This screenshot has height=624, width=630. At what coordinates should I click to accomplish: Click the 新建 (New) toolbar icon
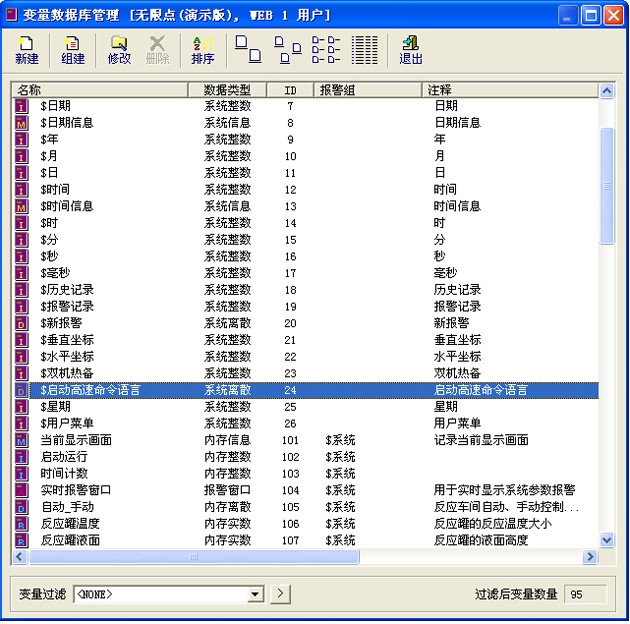tap(27, 51)
